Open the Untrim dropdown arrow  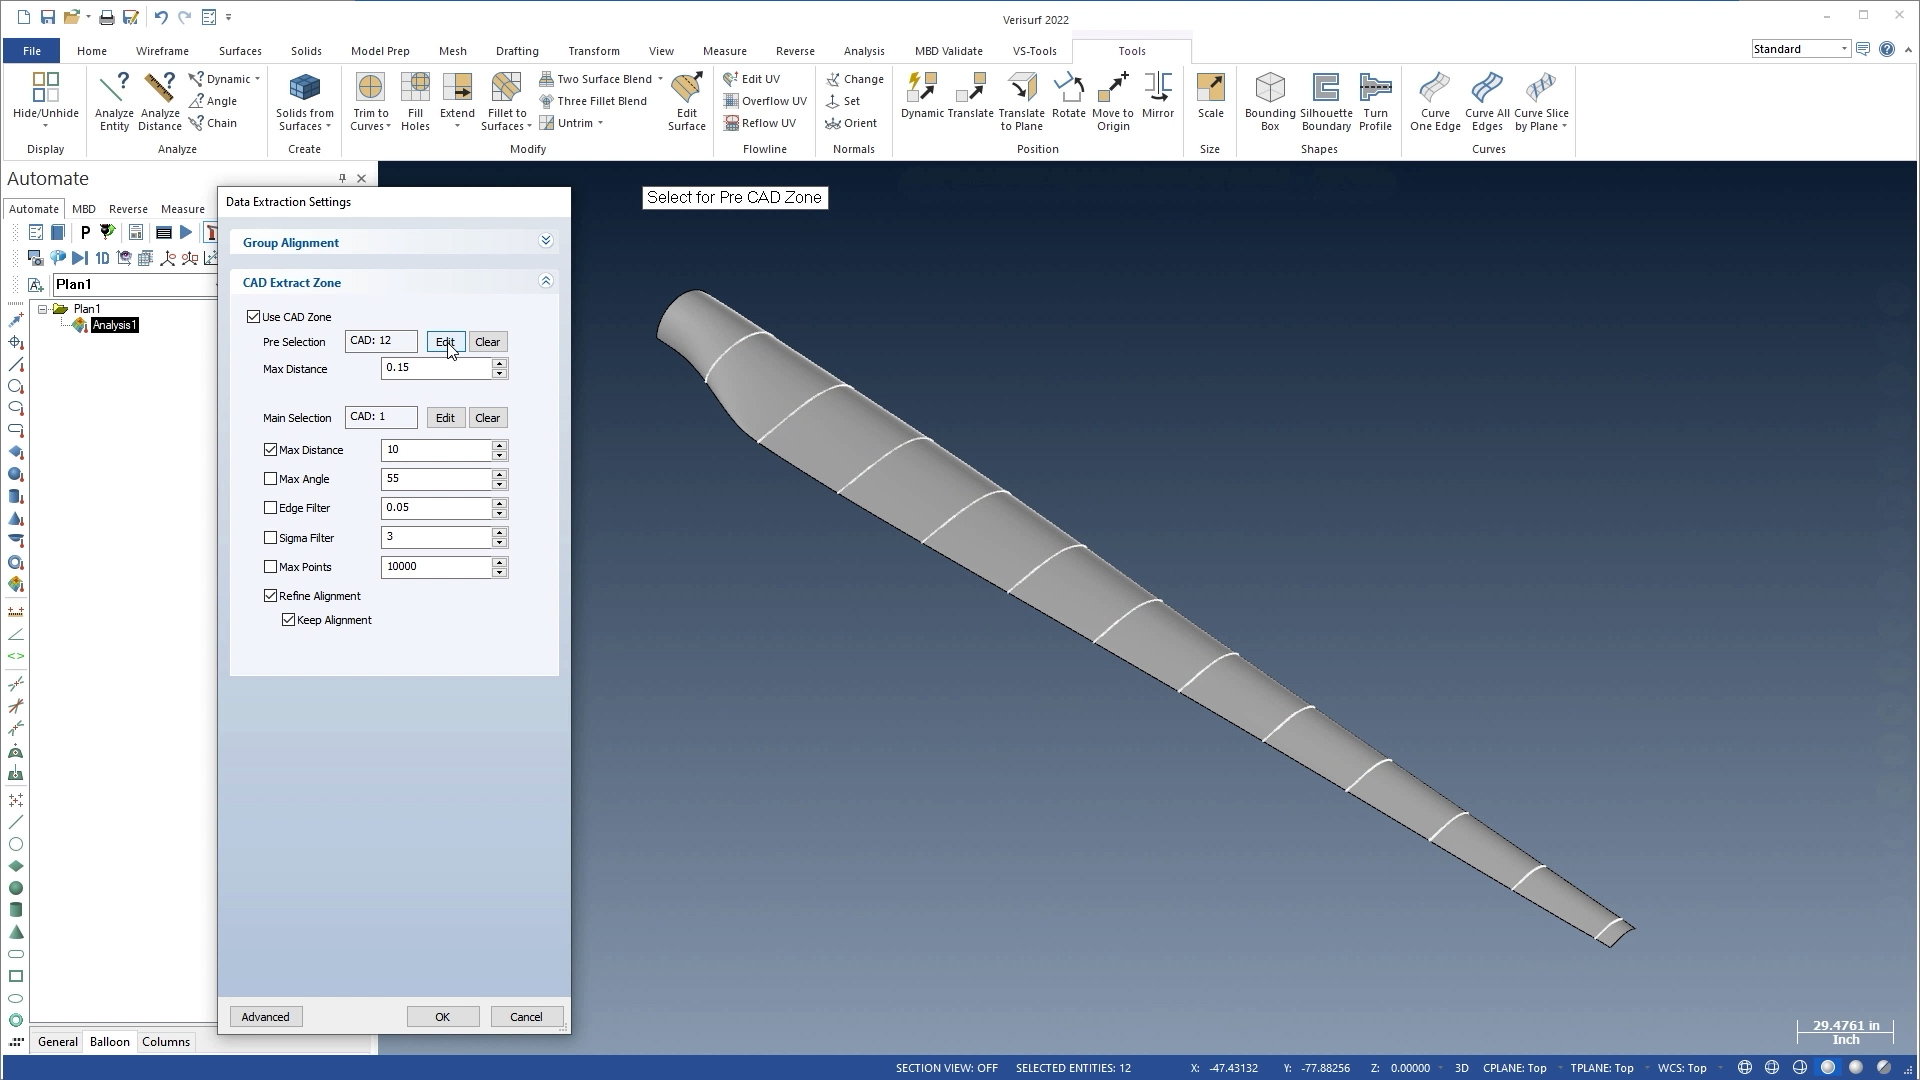pyautogui.click(x=600, y=123)
